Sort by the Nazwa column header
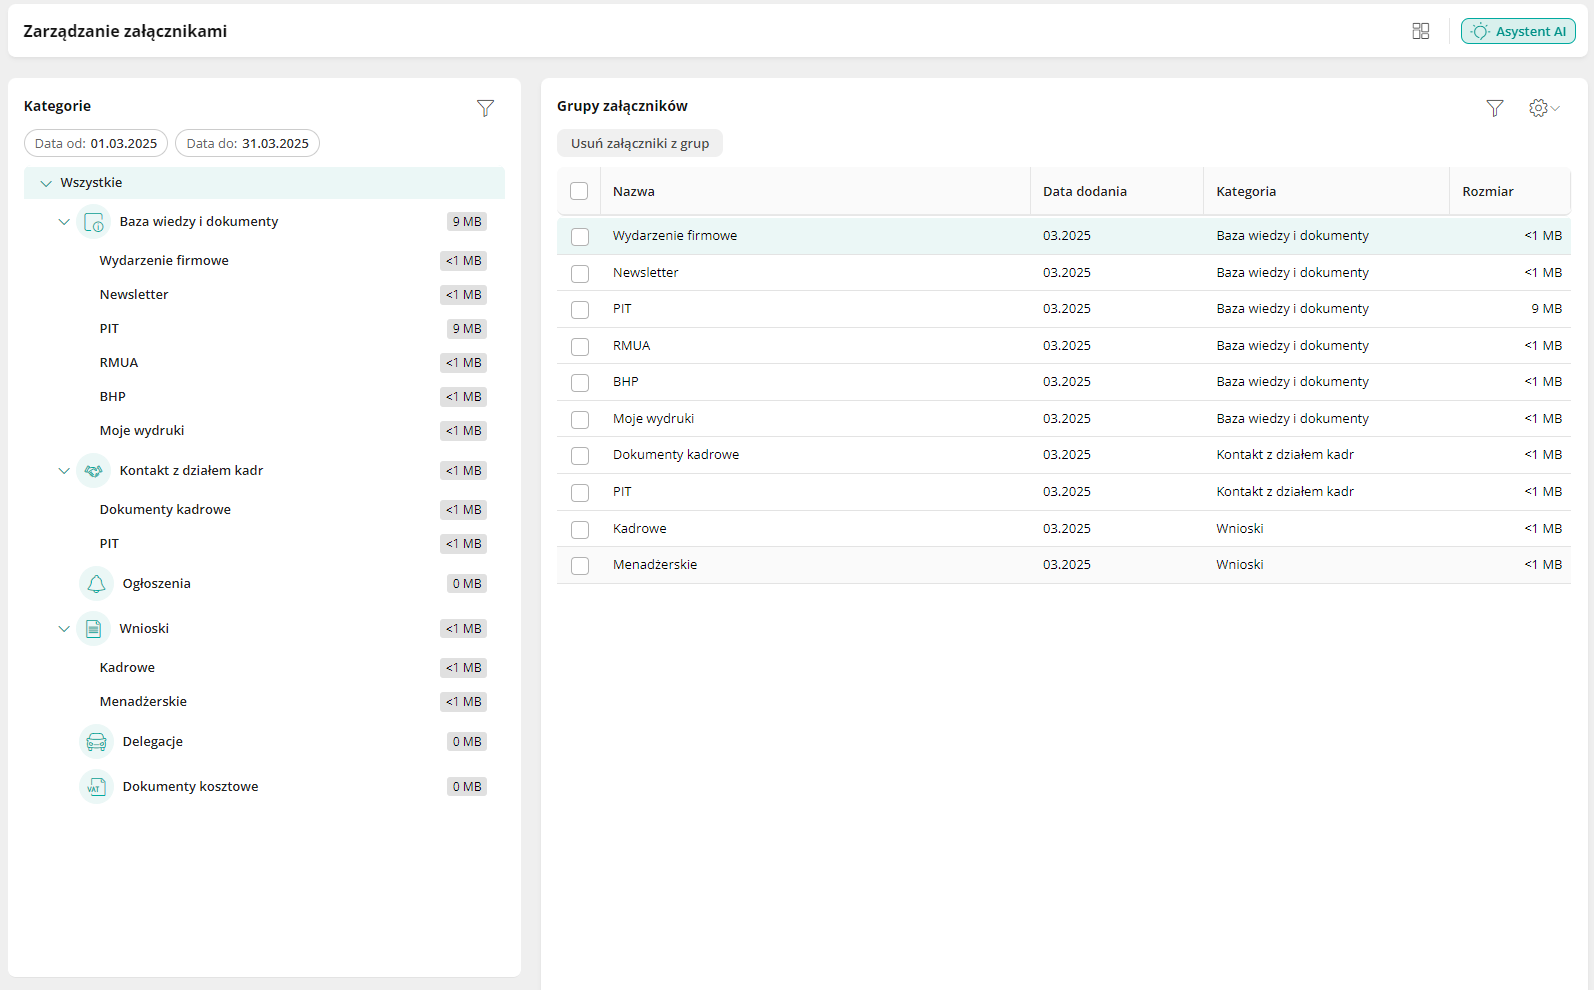The width and height of the screenshot is (1594, 990). 634,191
